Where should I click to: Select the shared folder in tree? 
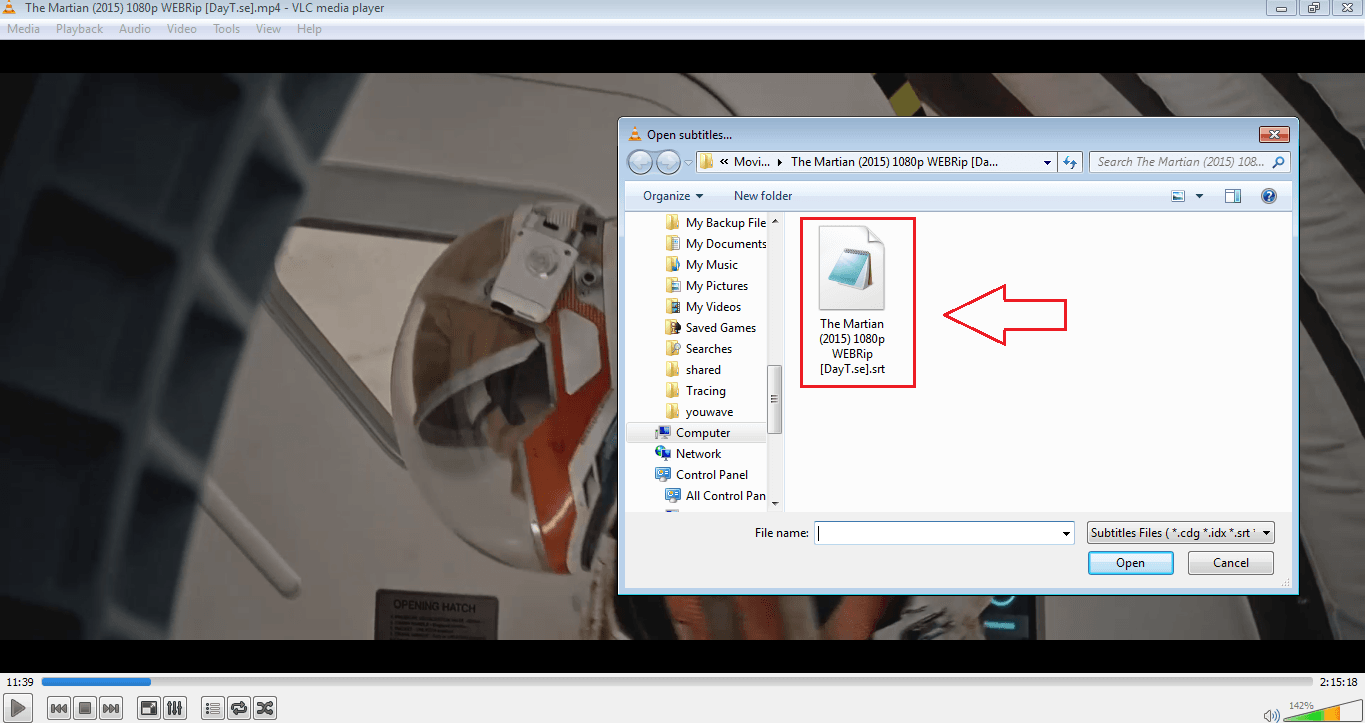(693, 370)
